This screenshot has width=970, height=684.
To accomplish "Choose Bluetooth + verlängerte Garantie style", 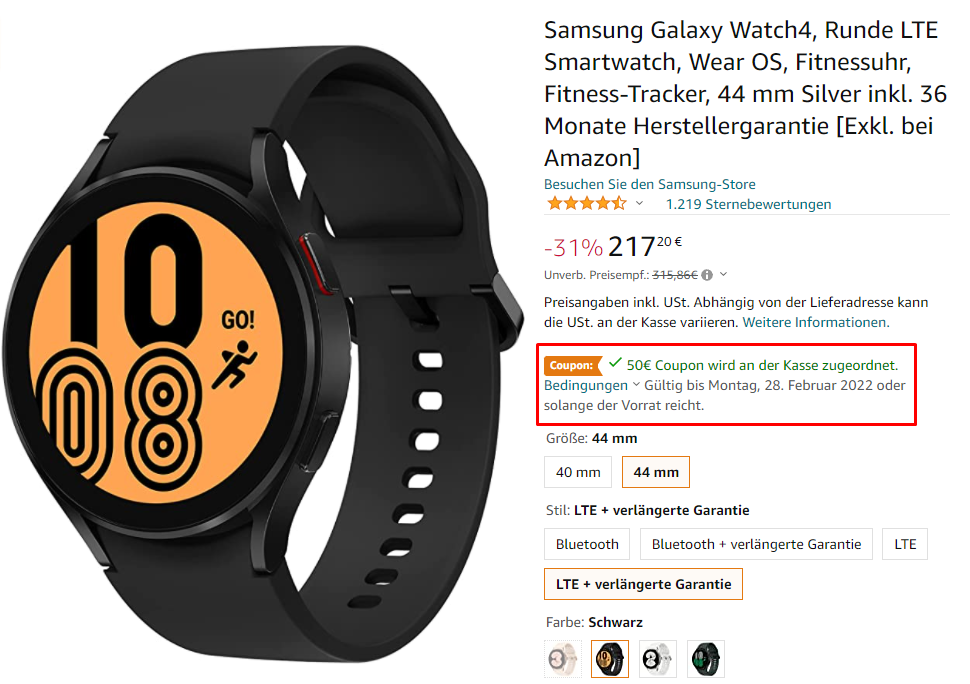I will click(x=756, y=544).
